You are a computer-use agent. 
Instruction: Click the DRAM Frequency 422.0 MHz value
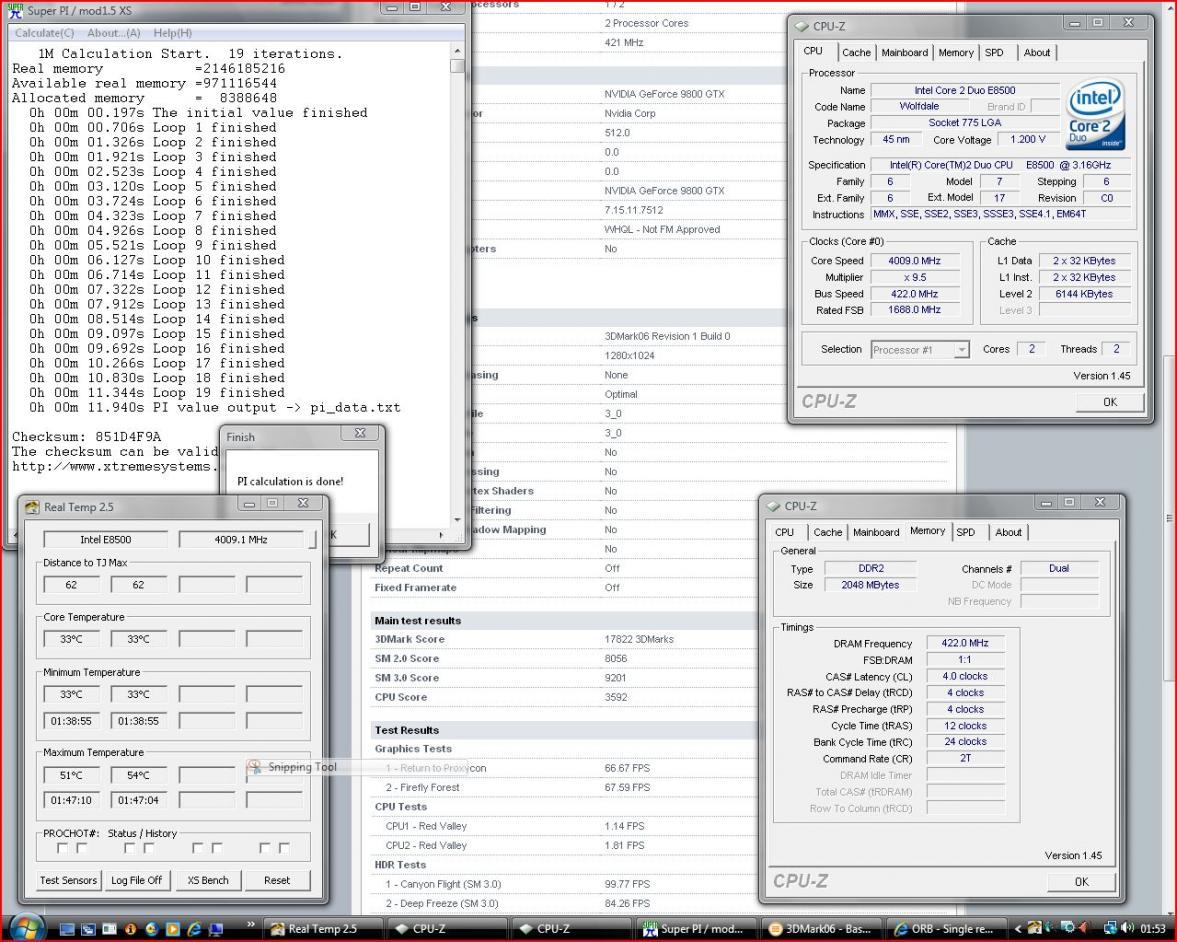pos(965,643)
